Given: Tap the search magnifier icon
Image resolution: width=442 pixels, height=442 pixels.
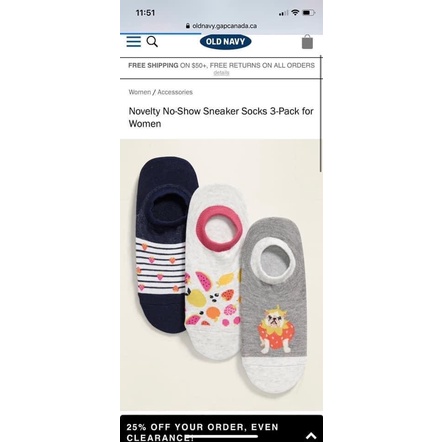Looking at the screenshot, I should pos(152,42).
